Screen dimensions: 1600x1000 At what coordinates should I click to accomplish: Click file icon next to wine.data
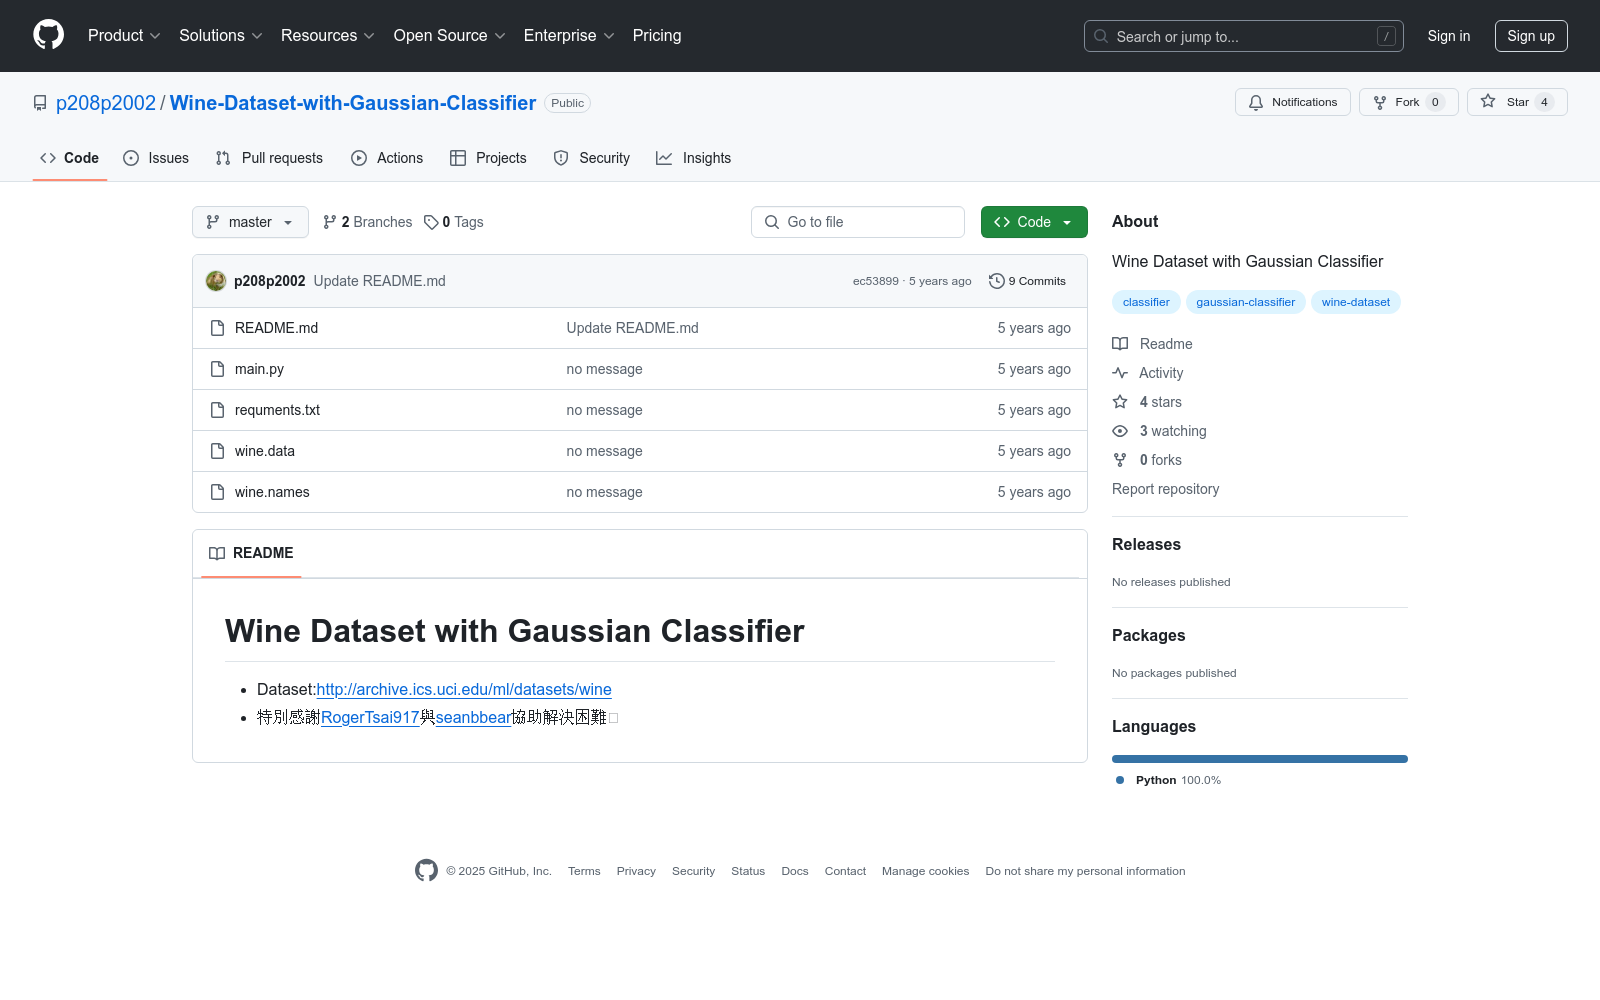point(217,451)
